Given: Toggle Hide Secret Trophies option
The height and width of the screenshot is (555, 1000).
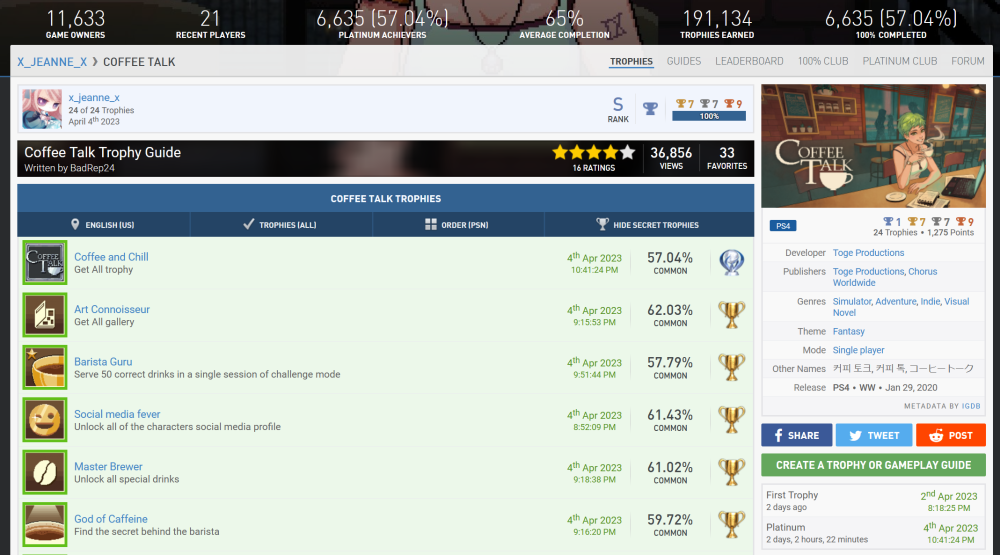Looking at the screenshot, I should click(648, 225).
